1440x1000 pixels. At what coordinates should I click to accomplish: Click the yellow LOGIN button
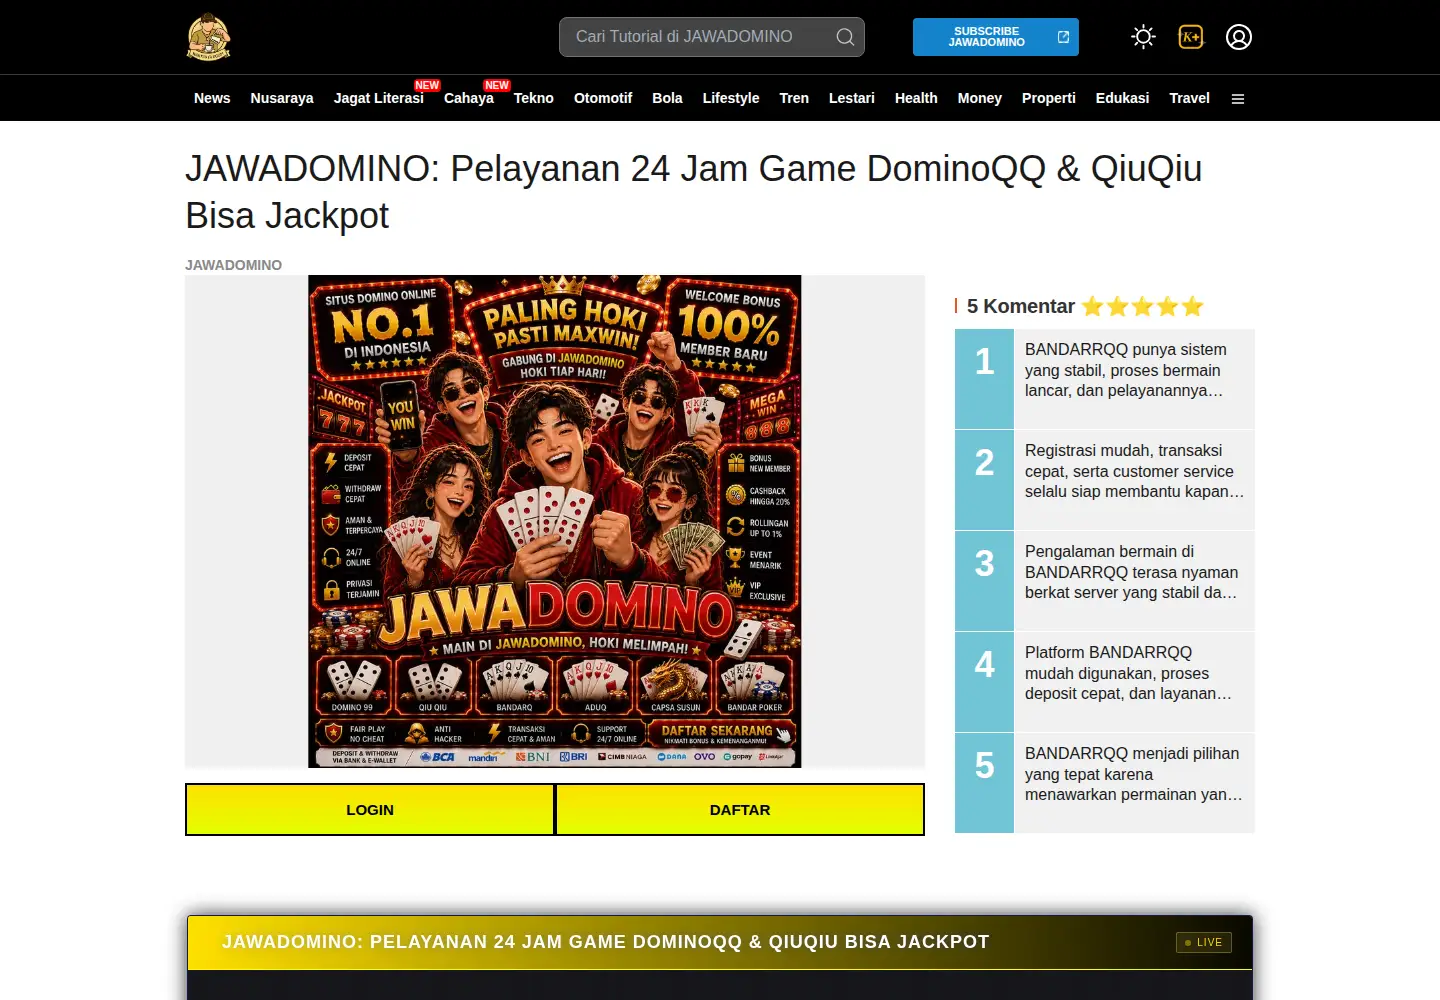click(x=370, y=810)
